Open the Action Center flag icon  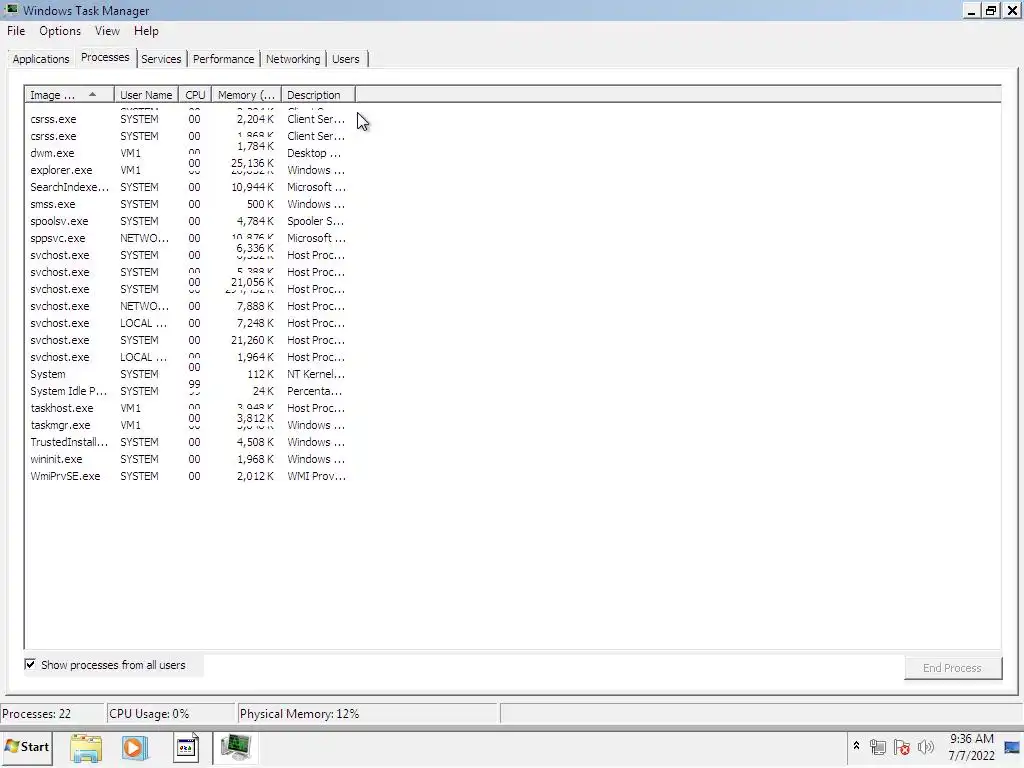[x=902, y=747]
